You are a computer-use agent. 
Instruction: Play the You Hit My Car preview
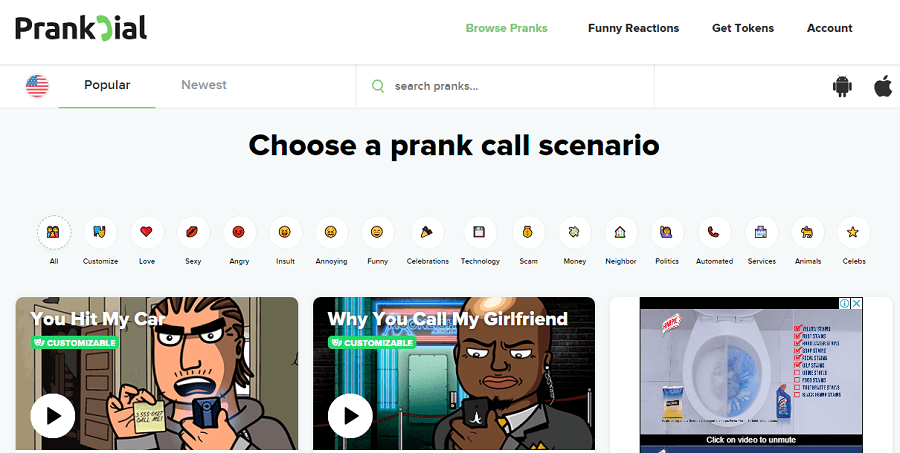pyautogui.click(x=53, y=416)
